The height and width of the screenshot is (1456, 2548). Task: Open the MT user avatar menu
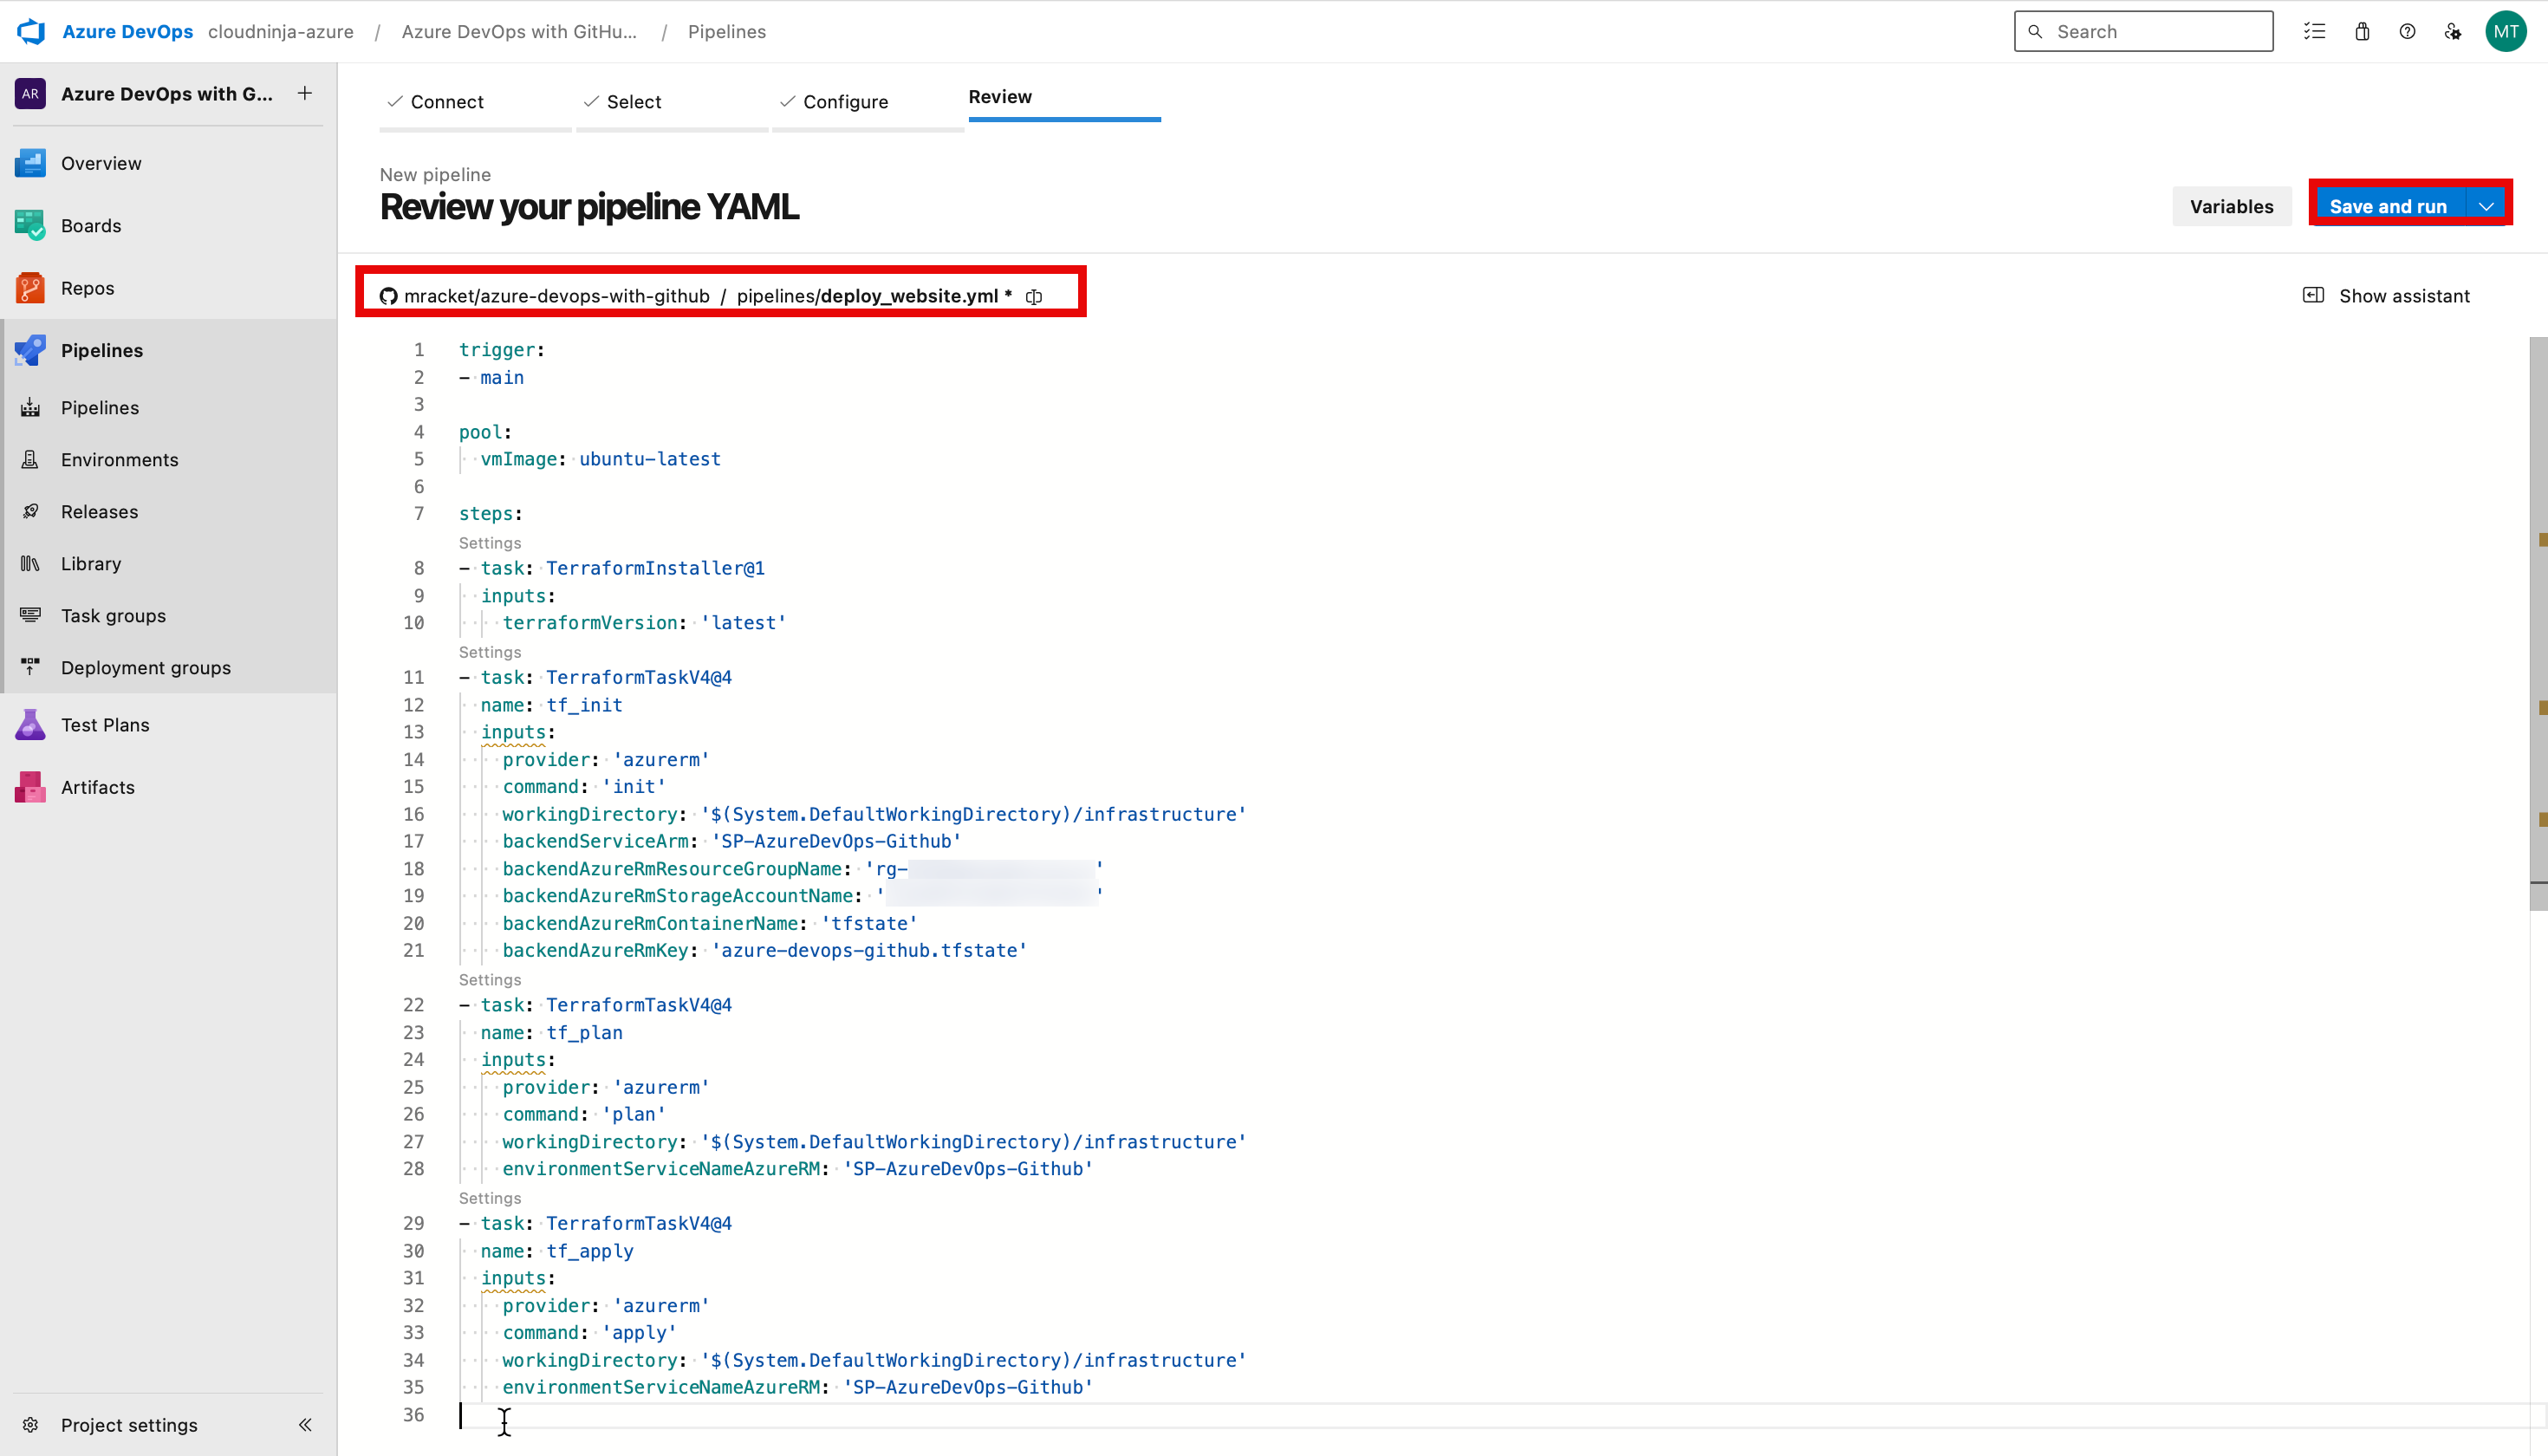pos(2506,31)
